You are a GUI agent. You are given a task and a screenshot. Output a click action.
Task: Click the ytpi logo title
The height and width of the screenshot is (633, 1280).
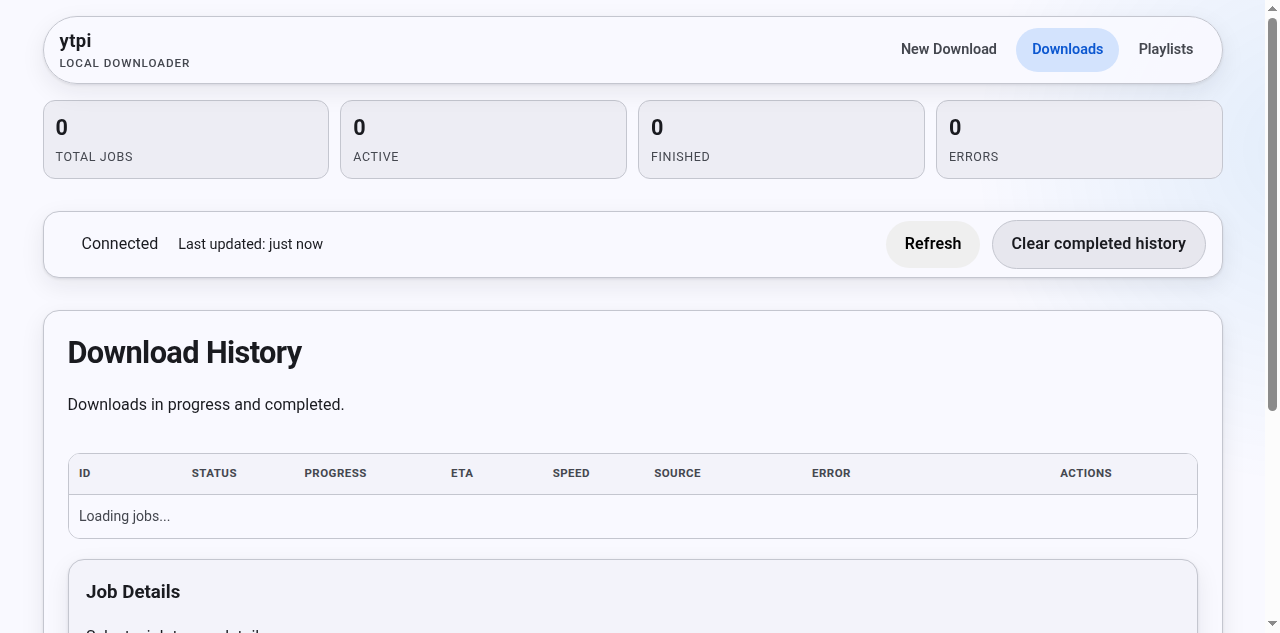coord(76,41)
